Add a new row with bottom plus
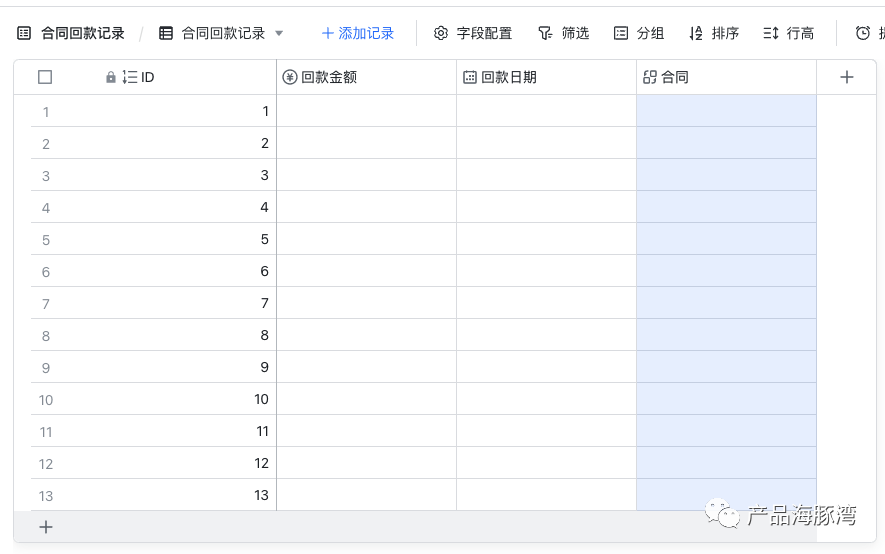Viewport: 885px width, 554px height. pyautogui.click(x=46, y=527)
